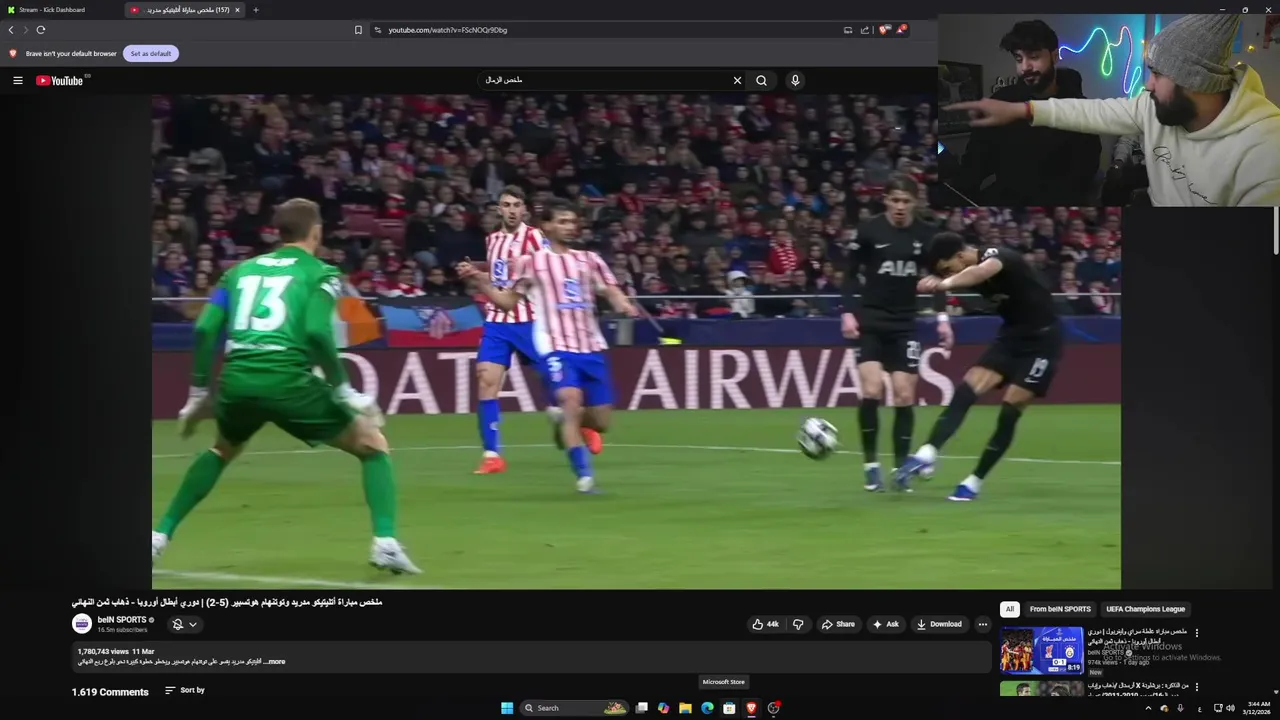Open Brave Rewards triangle icon
Viewport: 1280px width, 720px height.
click(901, 30)
